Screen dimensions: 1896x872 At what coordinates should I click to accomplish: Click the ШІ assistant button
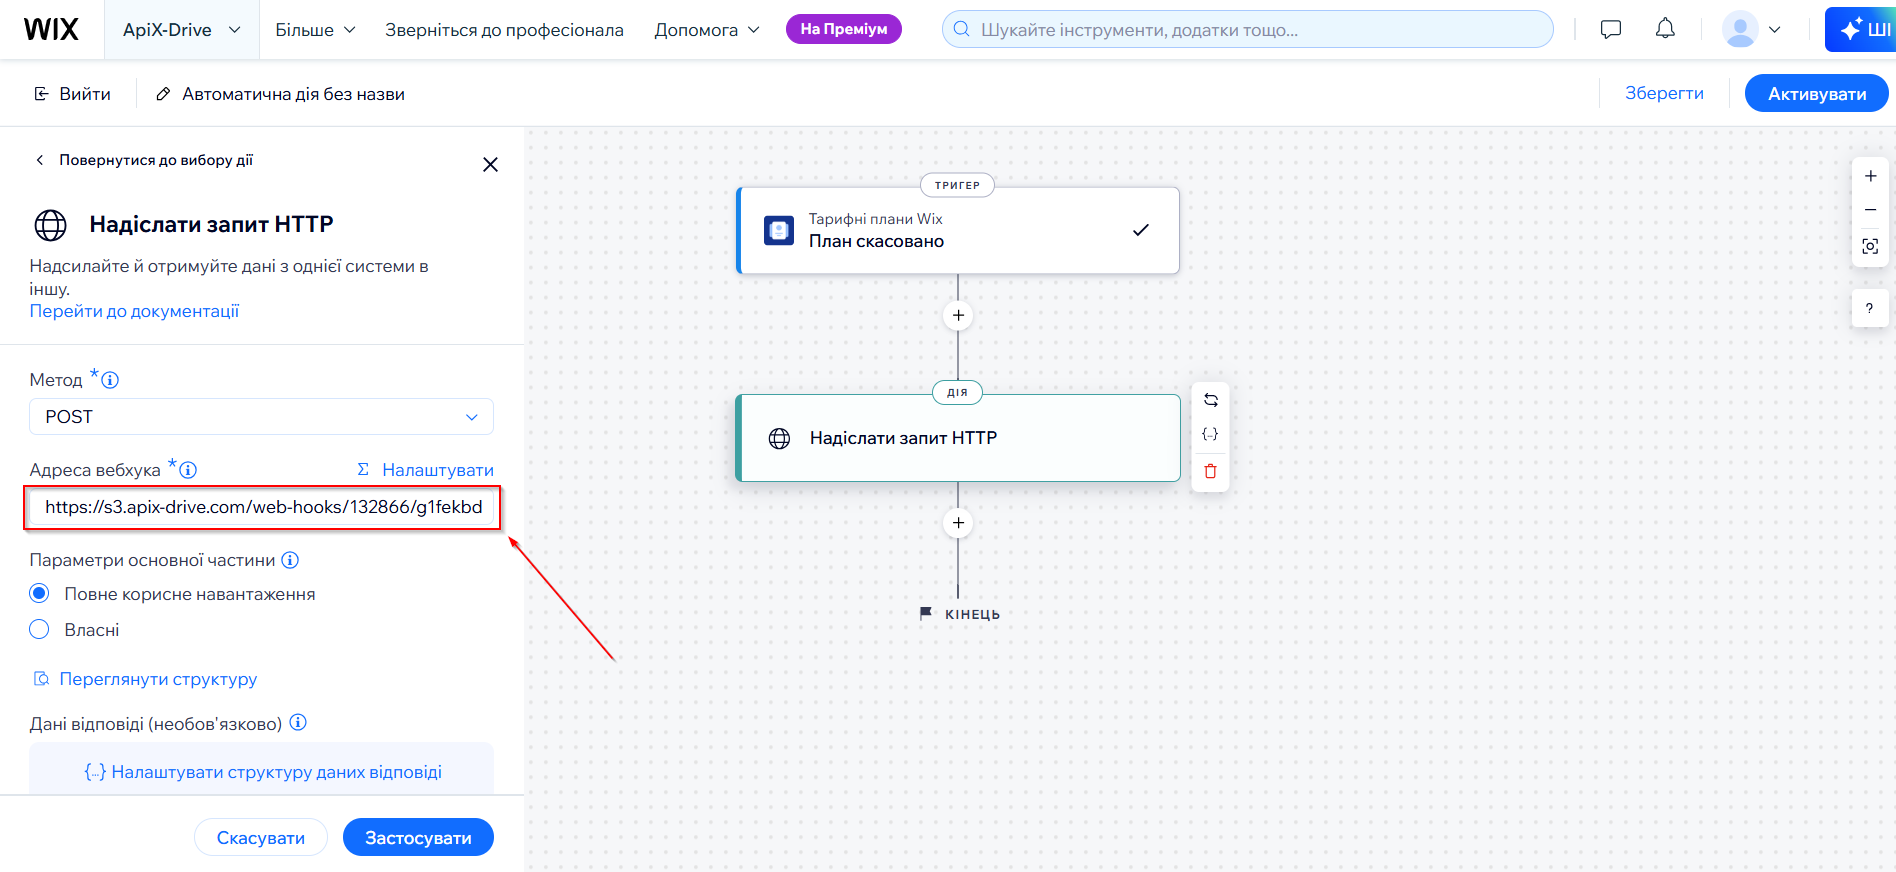[1862, 29]
